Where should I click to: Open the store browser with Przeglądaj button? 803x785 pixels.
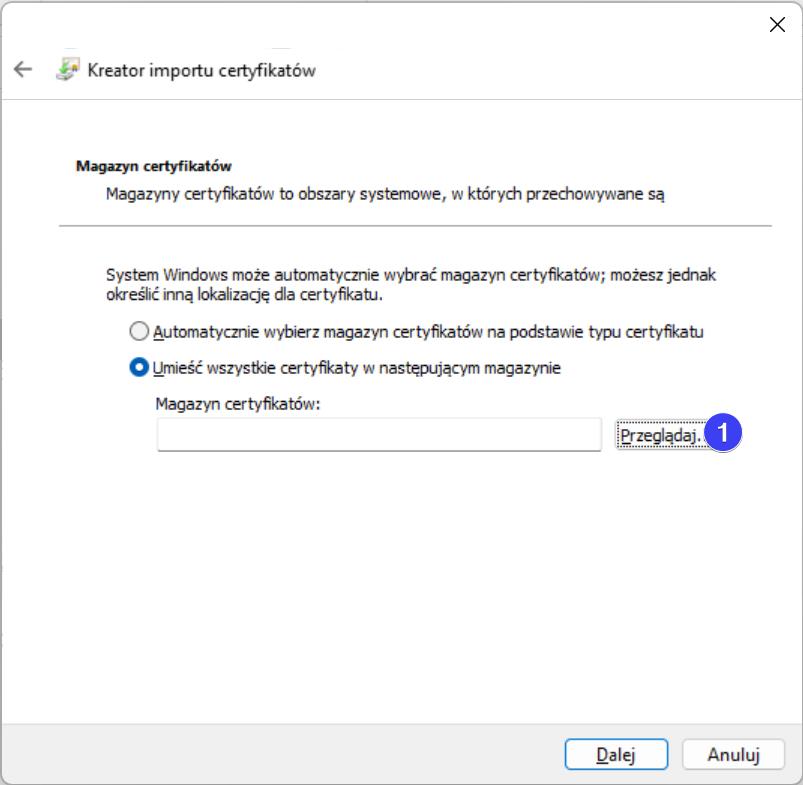point(660,435)
